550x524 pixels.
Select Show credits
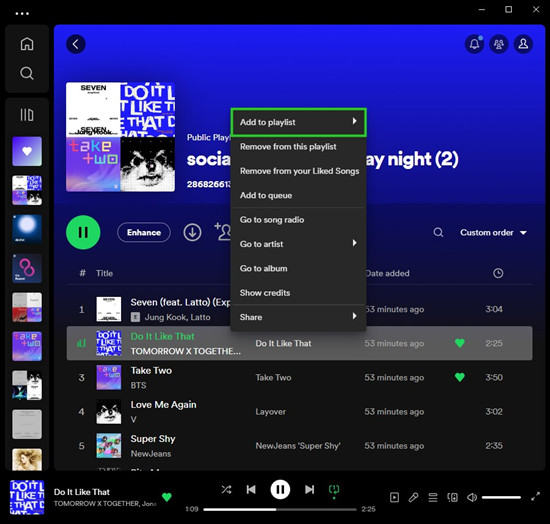point(299,293)
